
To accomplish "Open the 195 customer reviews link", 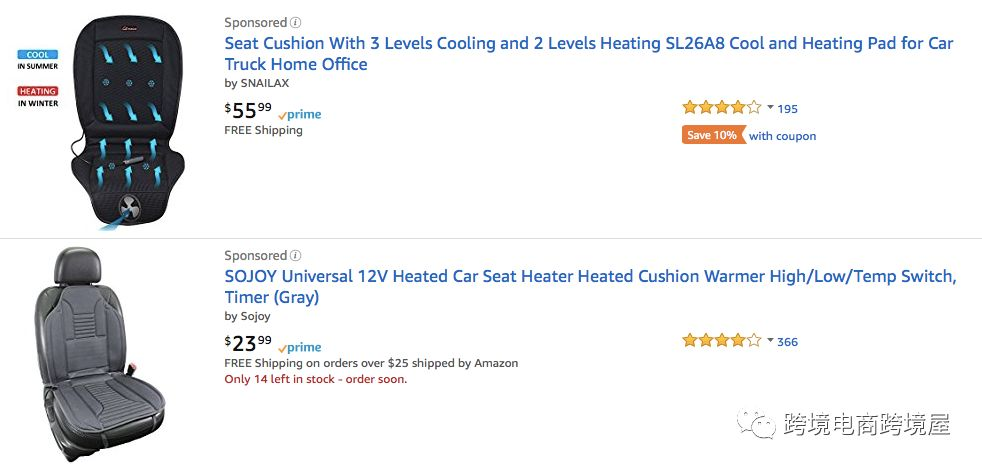I will 787,109.
